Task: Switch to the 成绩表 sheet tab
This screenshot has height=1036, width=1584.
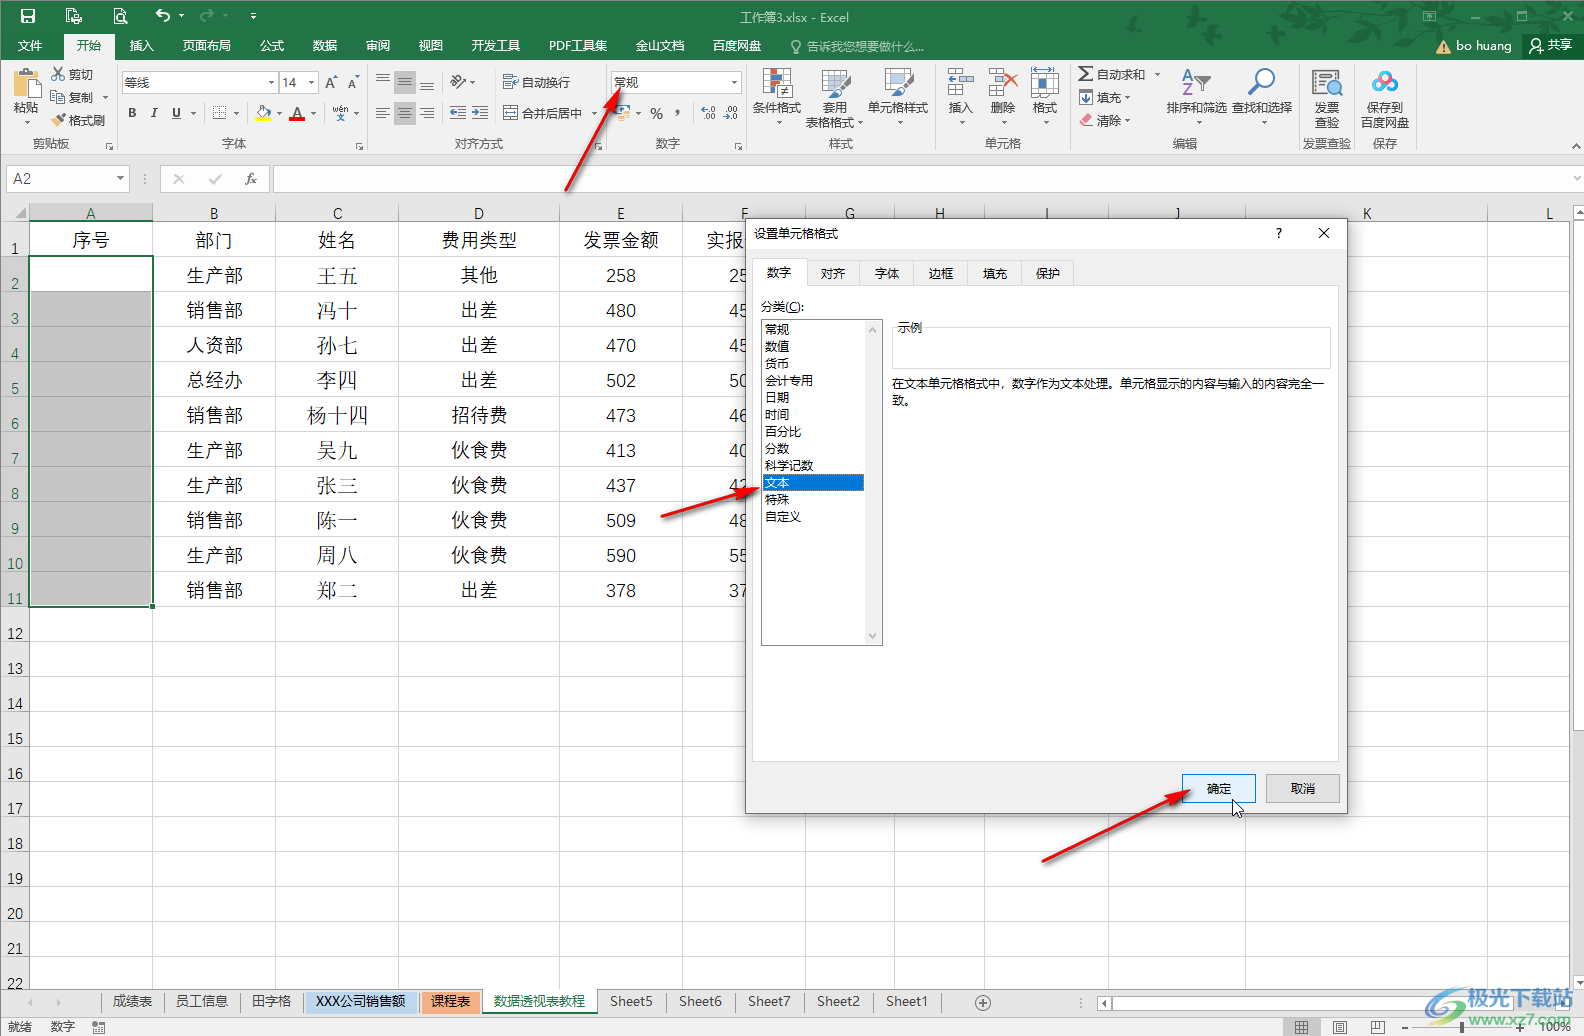Action: click(x=132, y=1001)
